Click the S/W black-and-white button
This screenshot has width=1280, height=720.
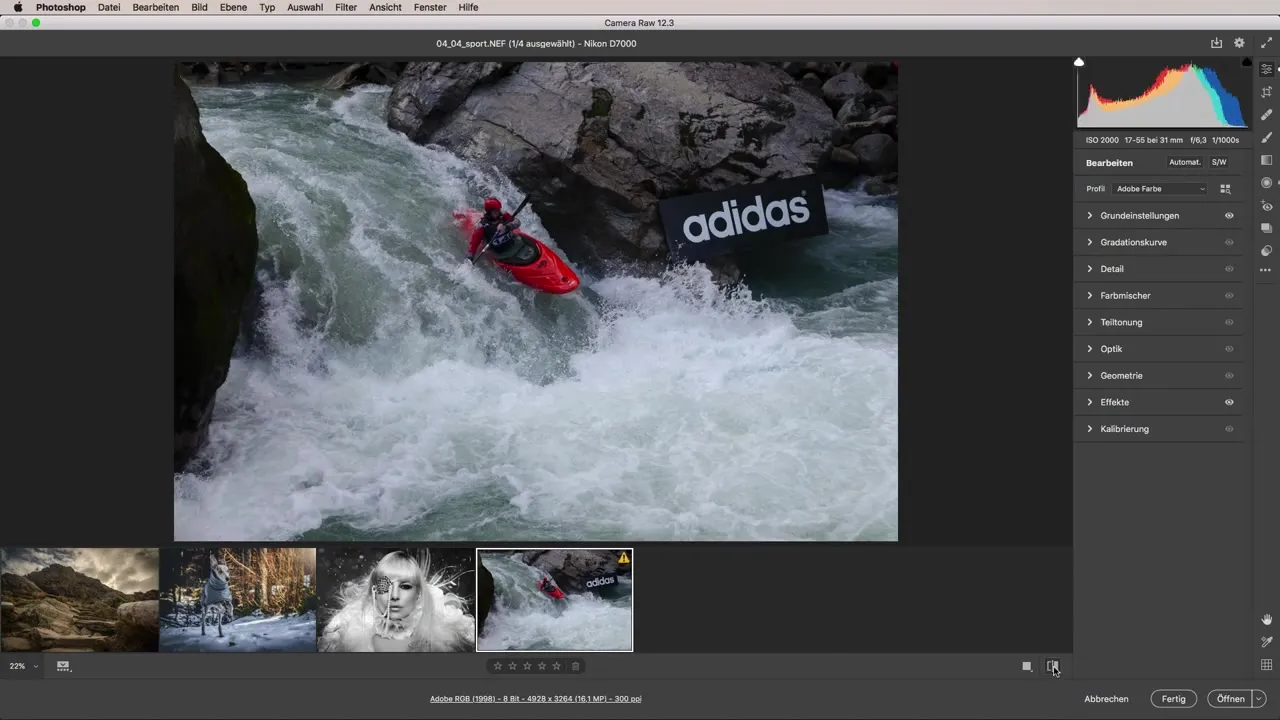[x=1219, y=162]
